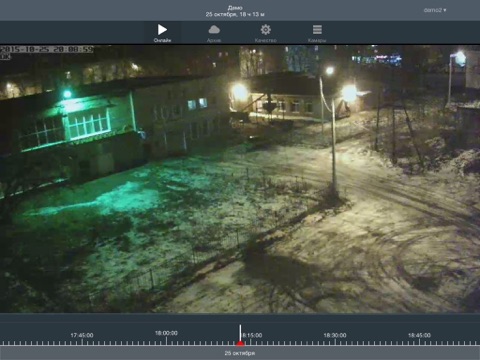480x360 pixels.
Task: Click the Демо camera title header
Action: (x=235, y=8)
